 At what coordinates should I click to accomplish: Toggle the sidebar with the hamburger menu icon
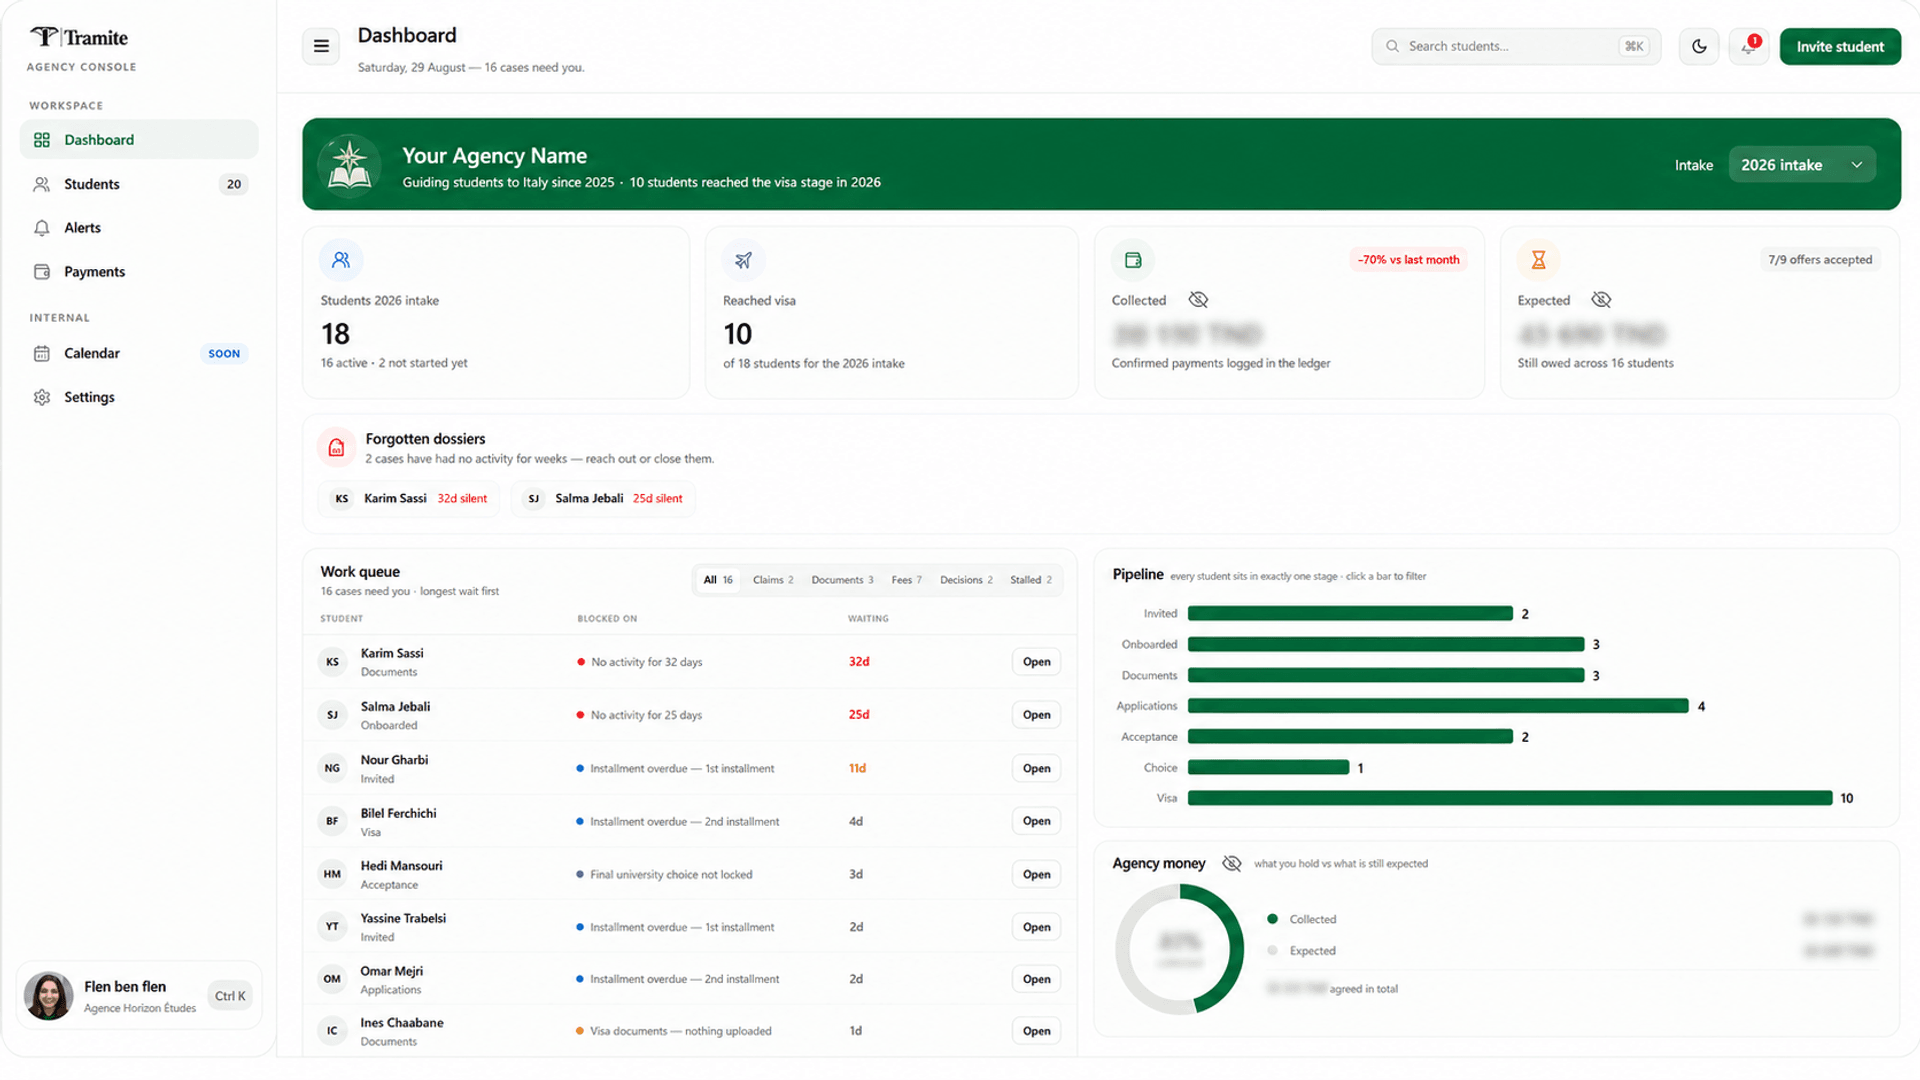click(x=321, y=46)
